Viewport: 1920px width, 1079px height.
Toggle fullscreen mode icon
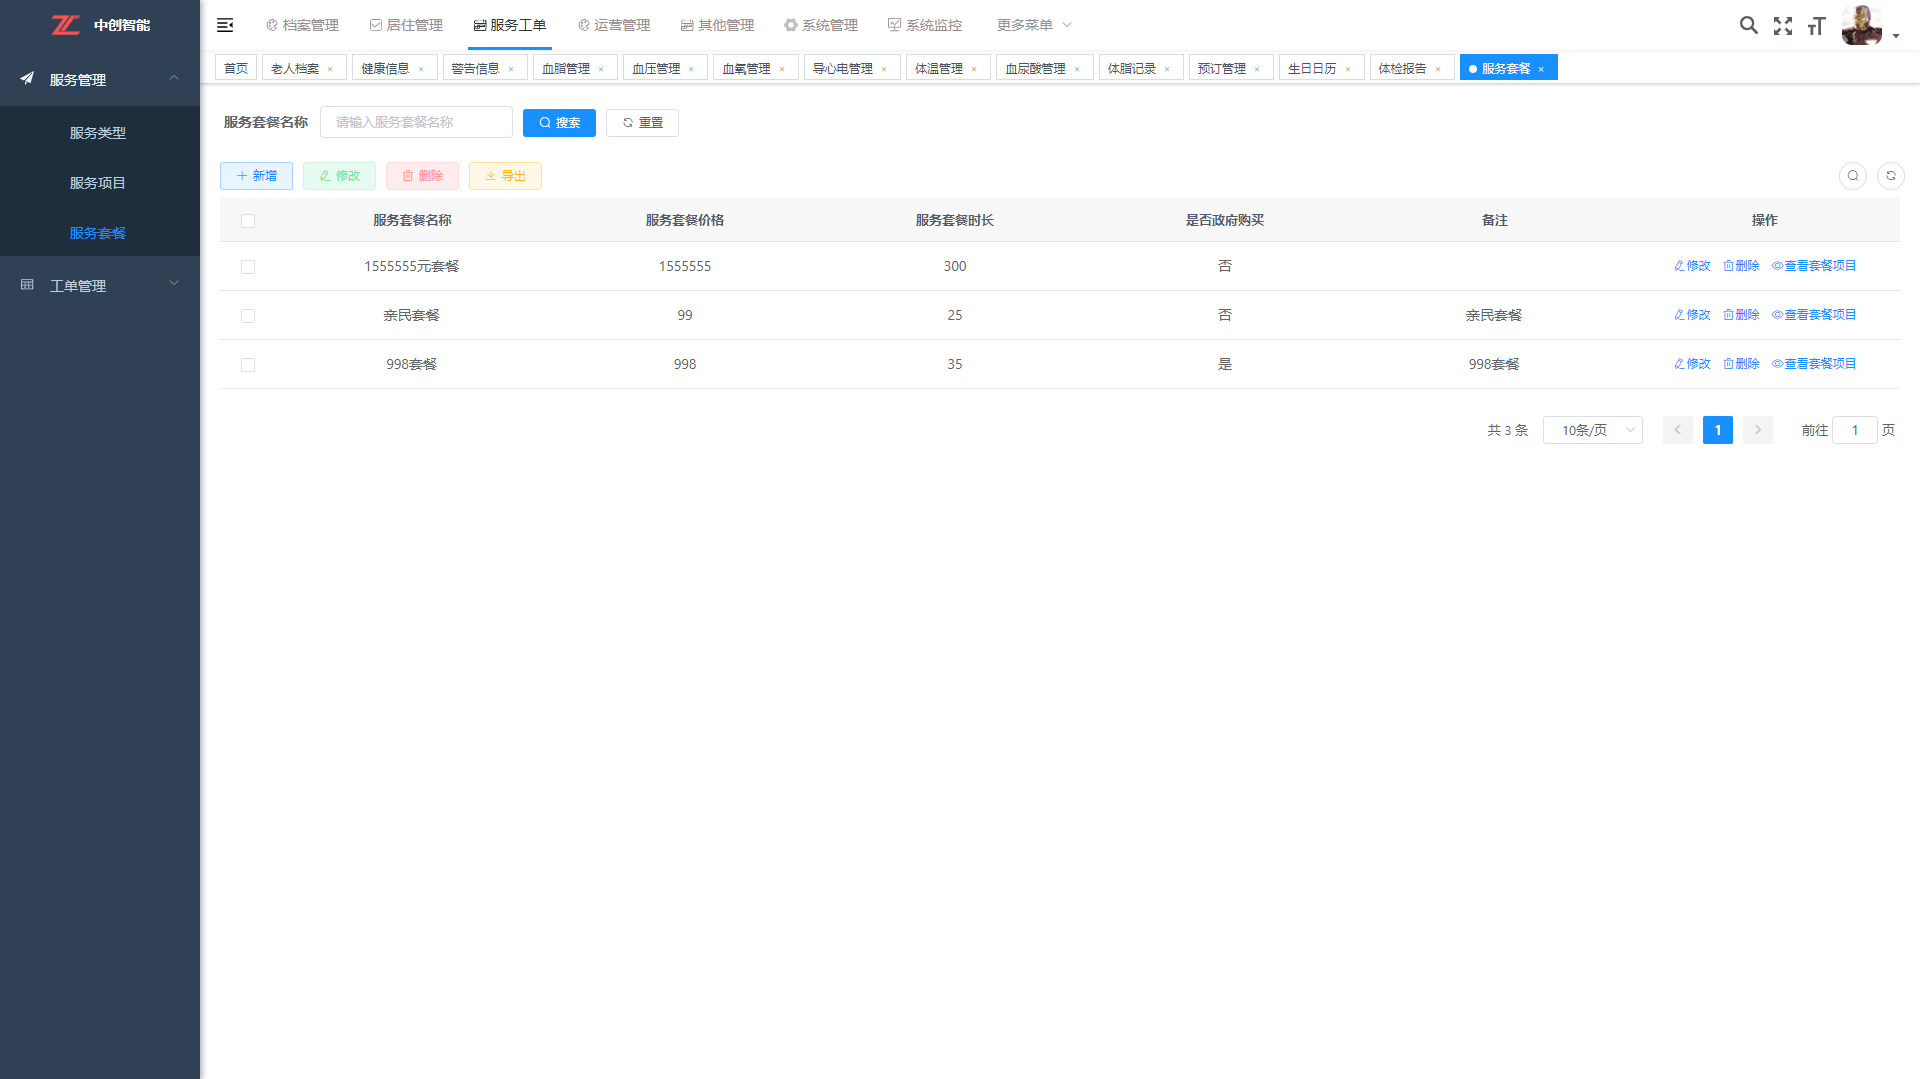click(1782, 26)
